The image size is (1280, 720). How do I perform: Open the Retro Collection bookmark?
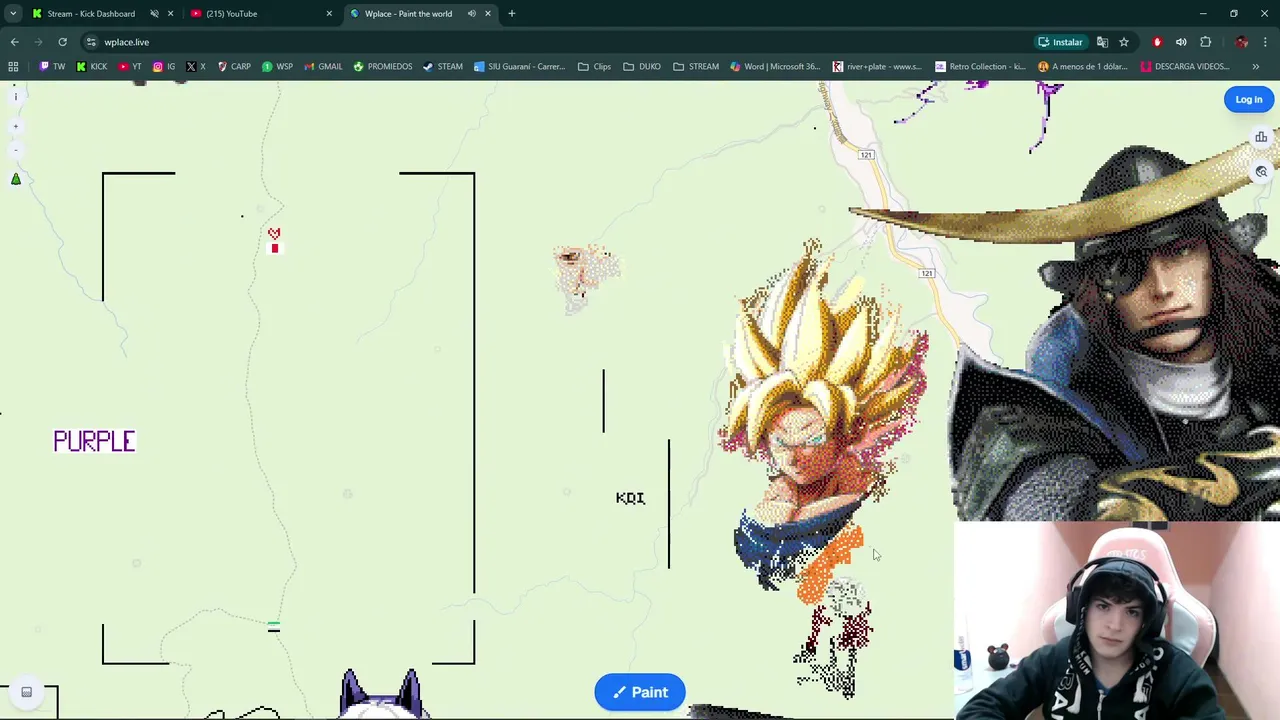click(x=980, y=67)
